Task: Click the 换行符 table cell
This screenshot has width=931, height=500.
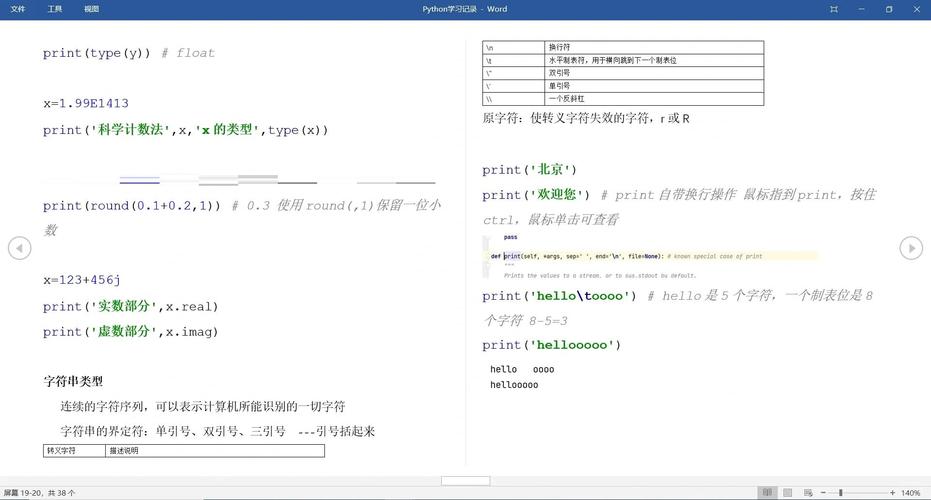Action: point(654,48)
